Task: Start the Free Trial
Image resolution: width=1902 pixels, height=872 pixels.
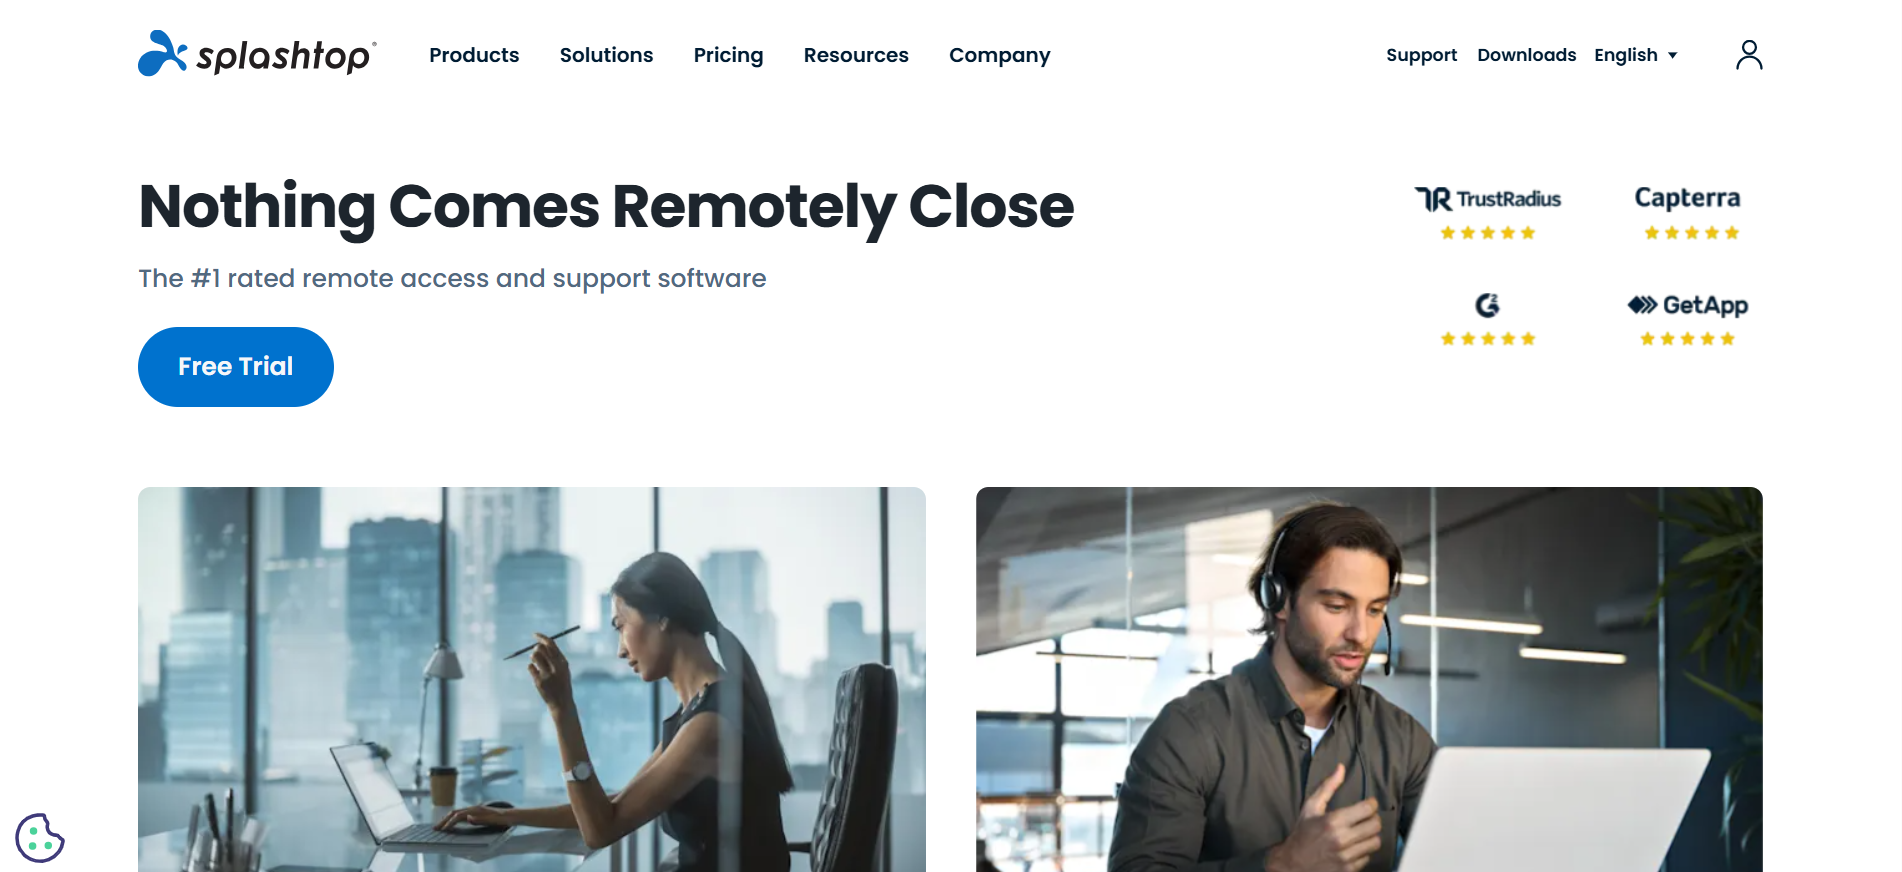Action: tap(236, 367)
